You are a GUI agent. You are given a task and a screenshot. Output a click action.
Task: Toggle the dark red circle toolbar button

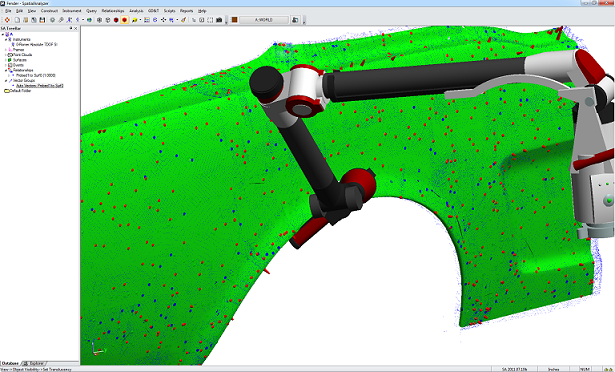tap(116, 20)
